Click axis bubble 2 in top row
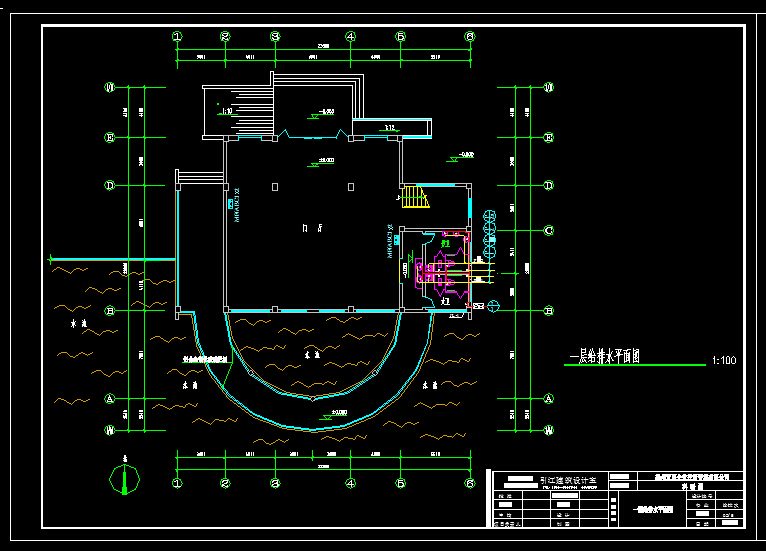The image size is (766, 551). point(225,36)
